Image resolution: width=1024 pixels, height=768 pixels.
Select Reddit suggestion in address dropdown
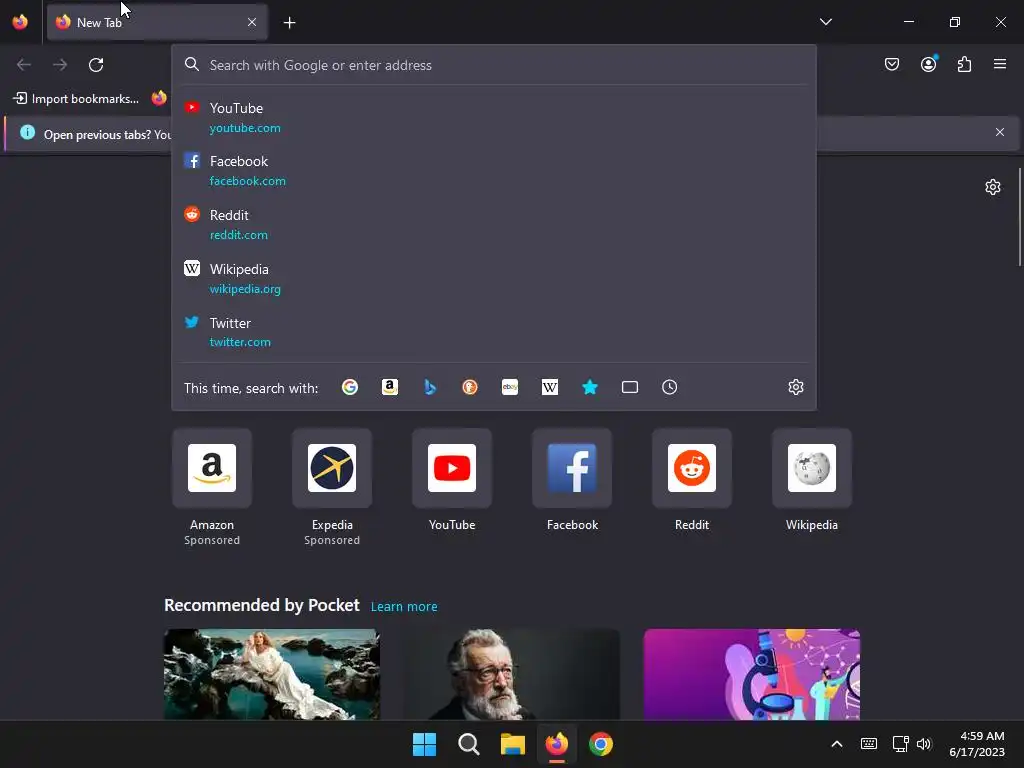point(494,224)
